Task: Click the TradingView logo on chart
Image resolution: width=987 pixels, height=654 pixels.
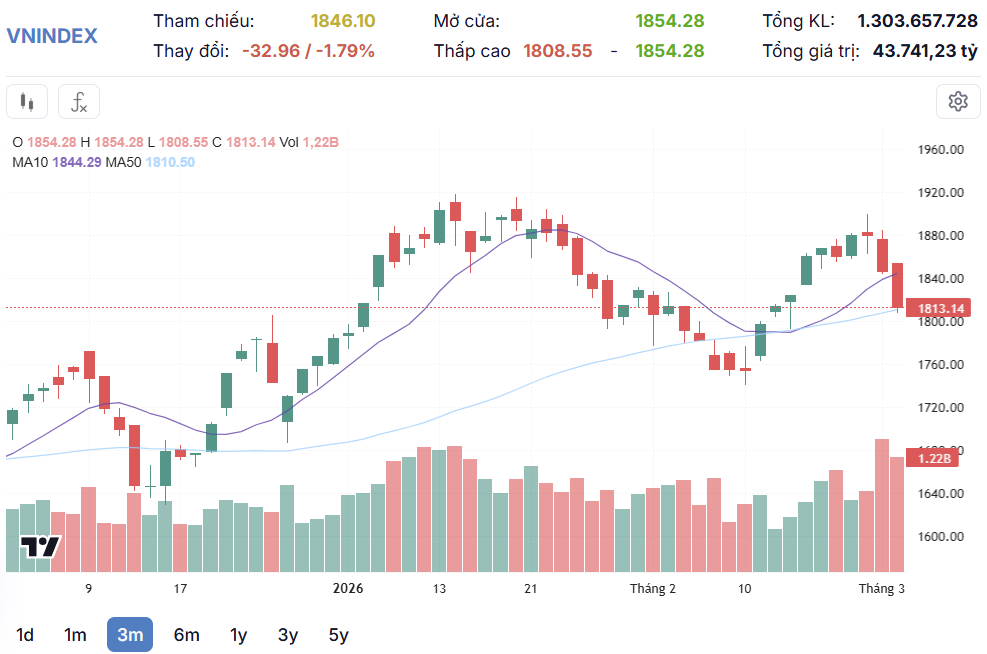Action: click(x=41, y=547)
